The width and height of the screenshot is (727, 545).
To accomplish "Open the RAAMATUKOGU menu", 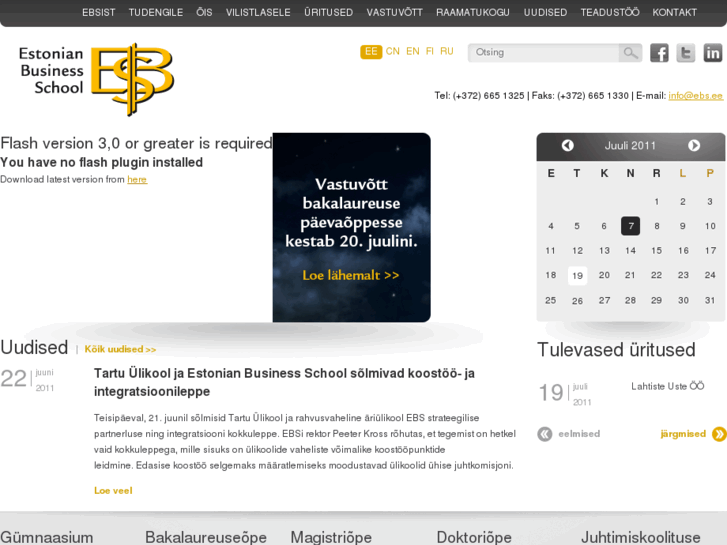I will click(x=473, y=13).
